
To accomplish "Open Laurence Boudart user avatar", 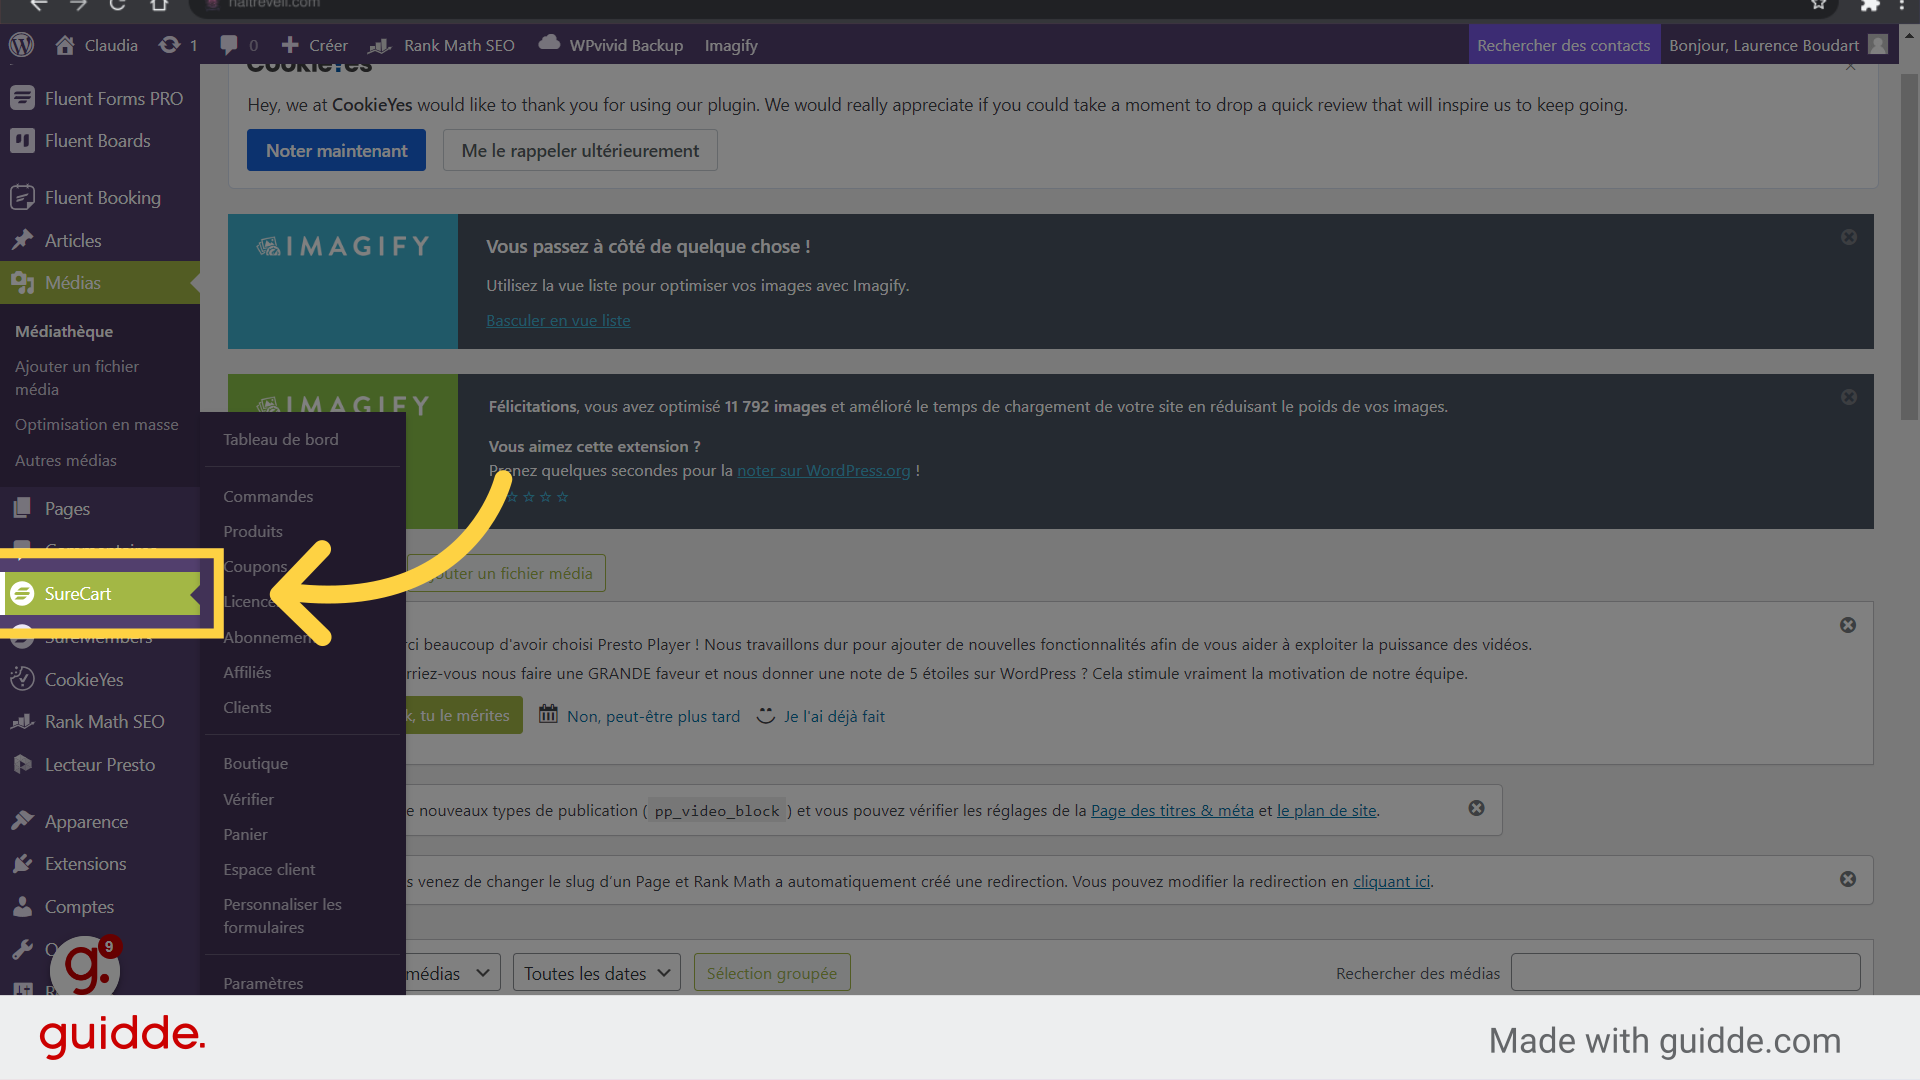I will tap(1878, 45).
